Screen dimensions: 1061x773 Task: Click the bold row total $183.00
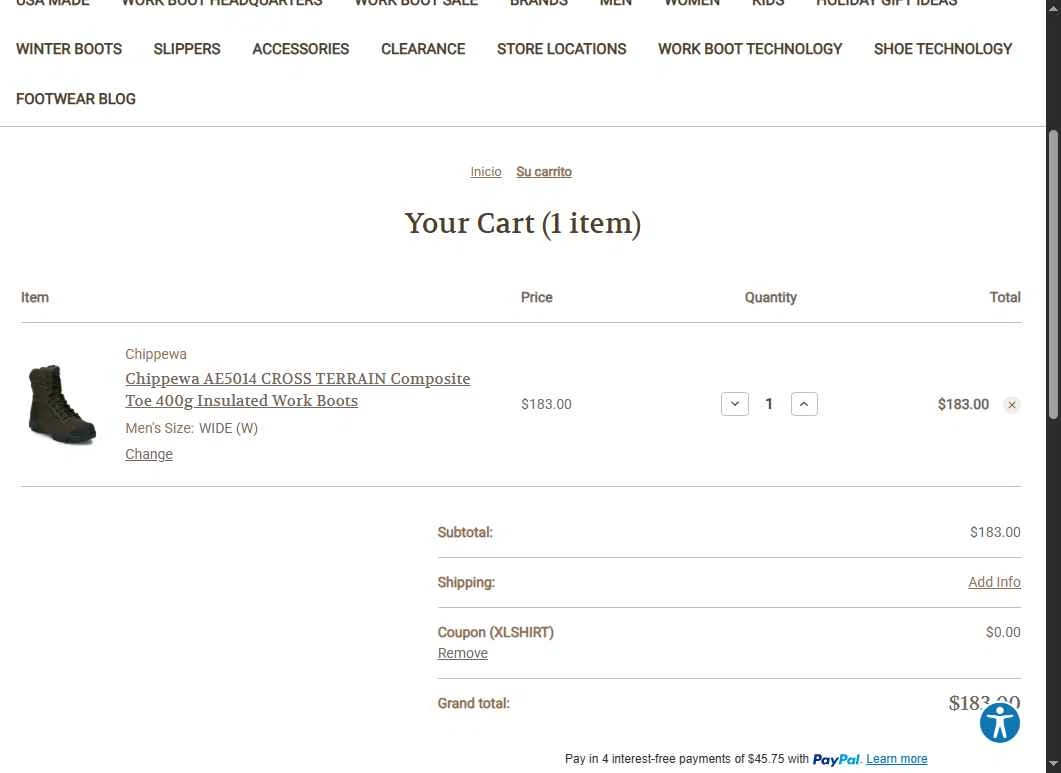tap(963, 405)
